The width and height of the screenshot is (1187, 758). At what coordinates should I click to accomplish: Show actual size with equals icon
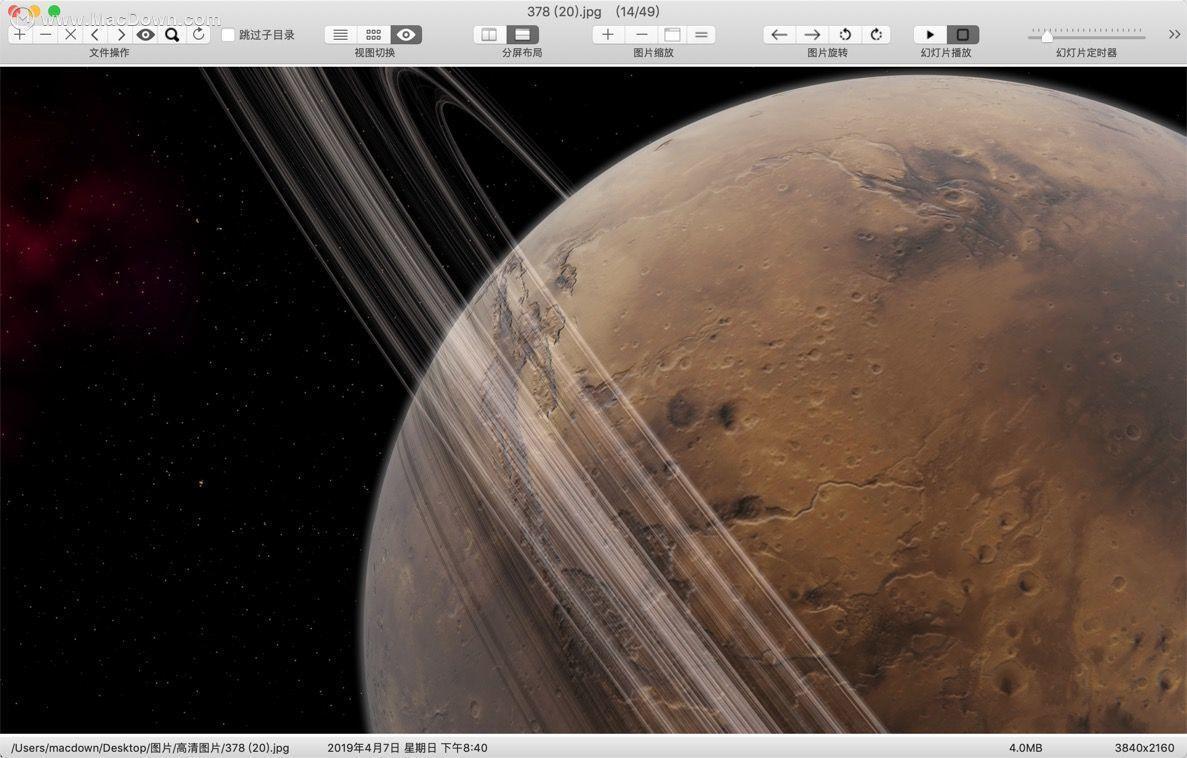coord(702,35)
